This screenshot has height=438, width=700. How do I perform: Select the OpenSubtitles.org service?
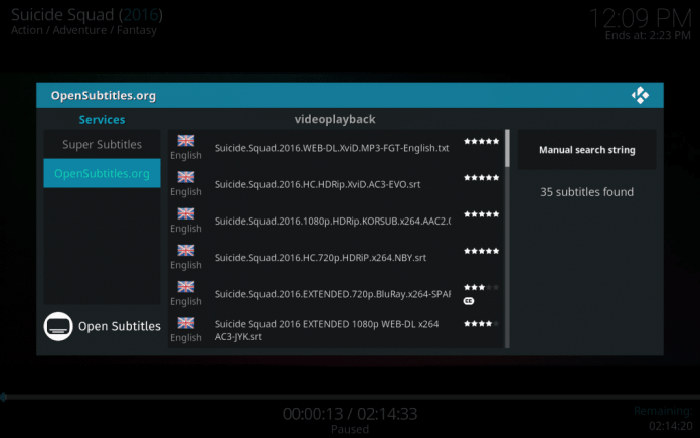pyautogui.click(x=102, y=173)
